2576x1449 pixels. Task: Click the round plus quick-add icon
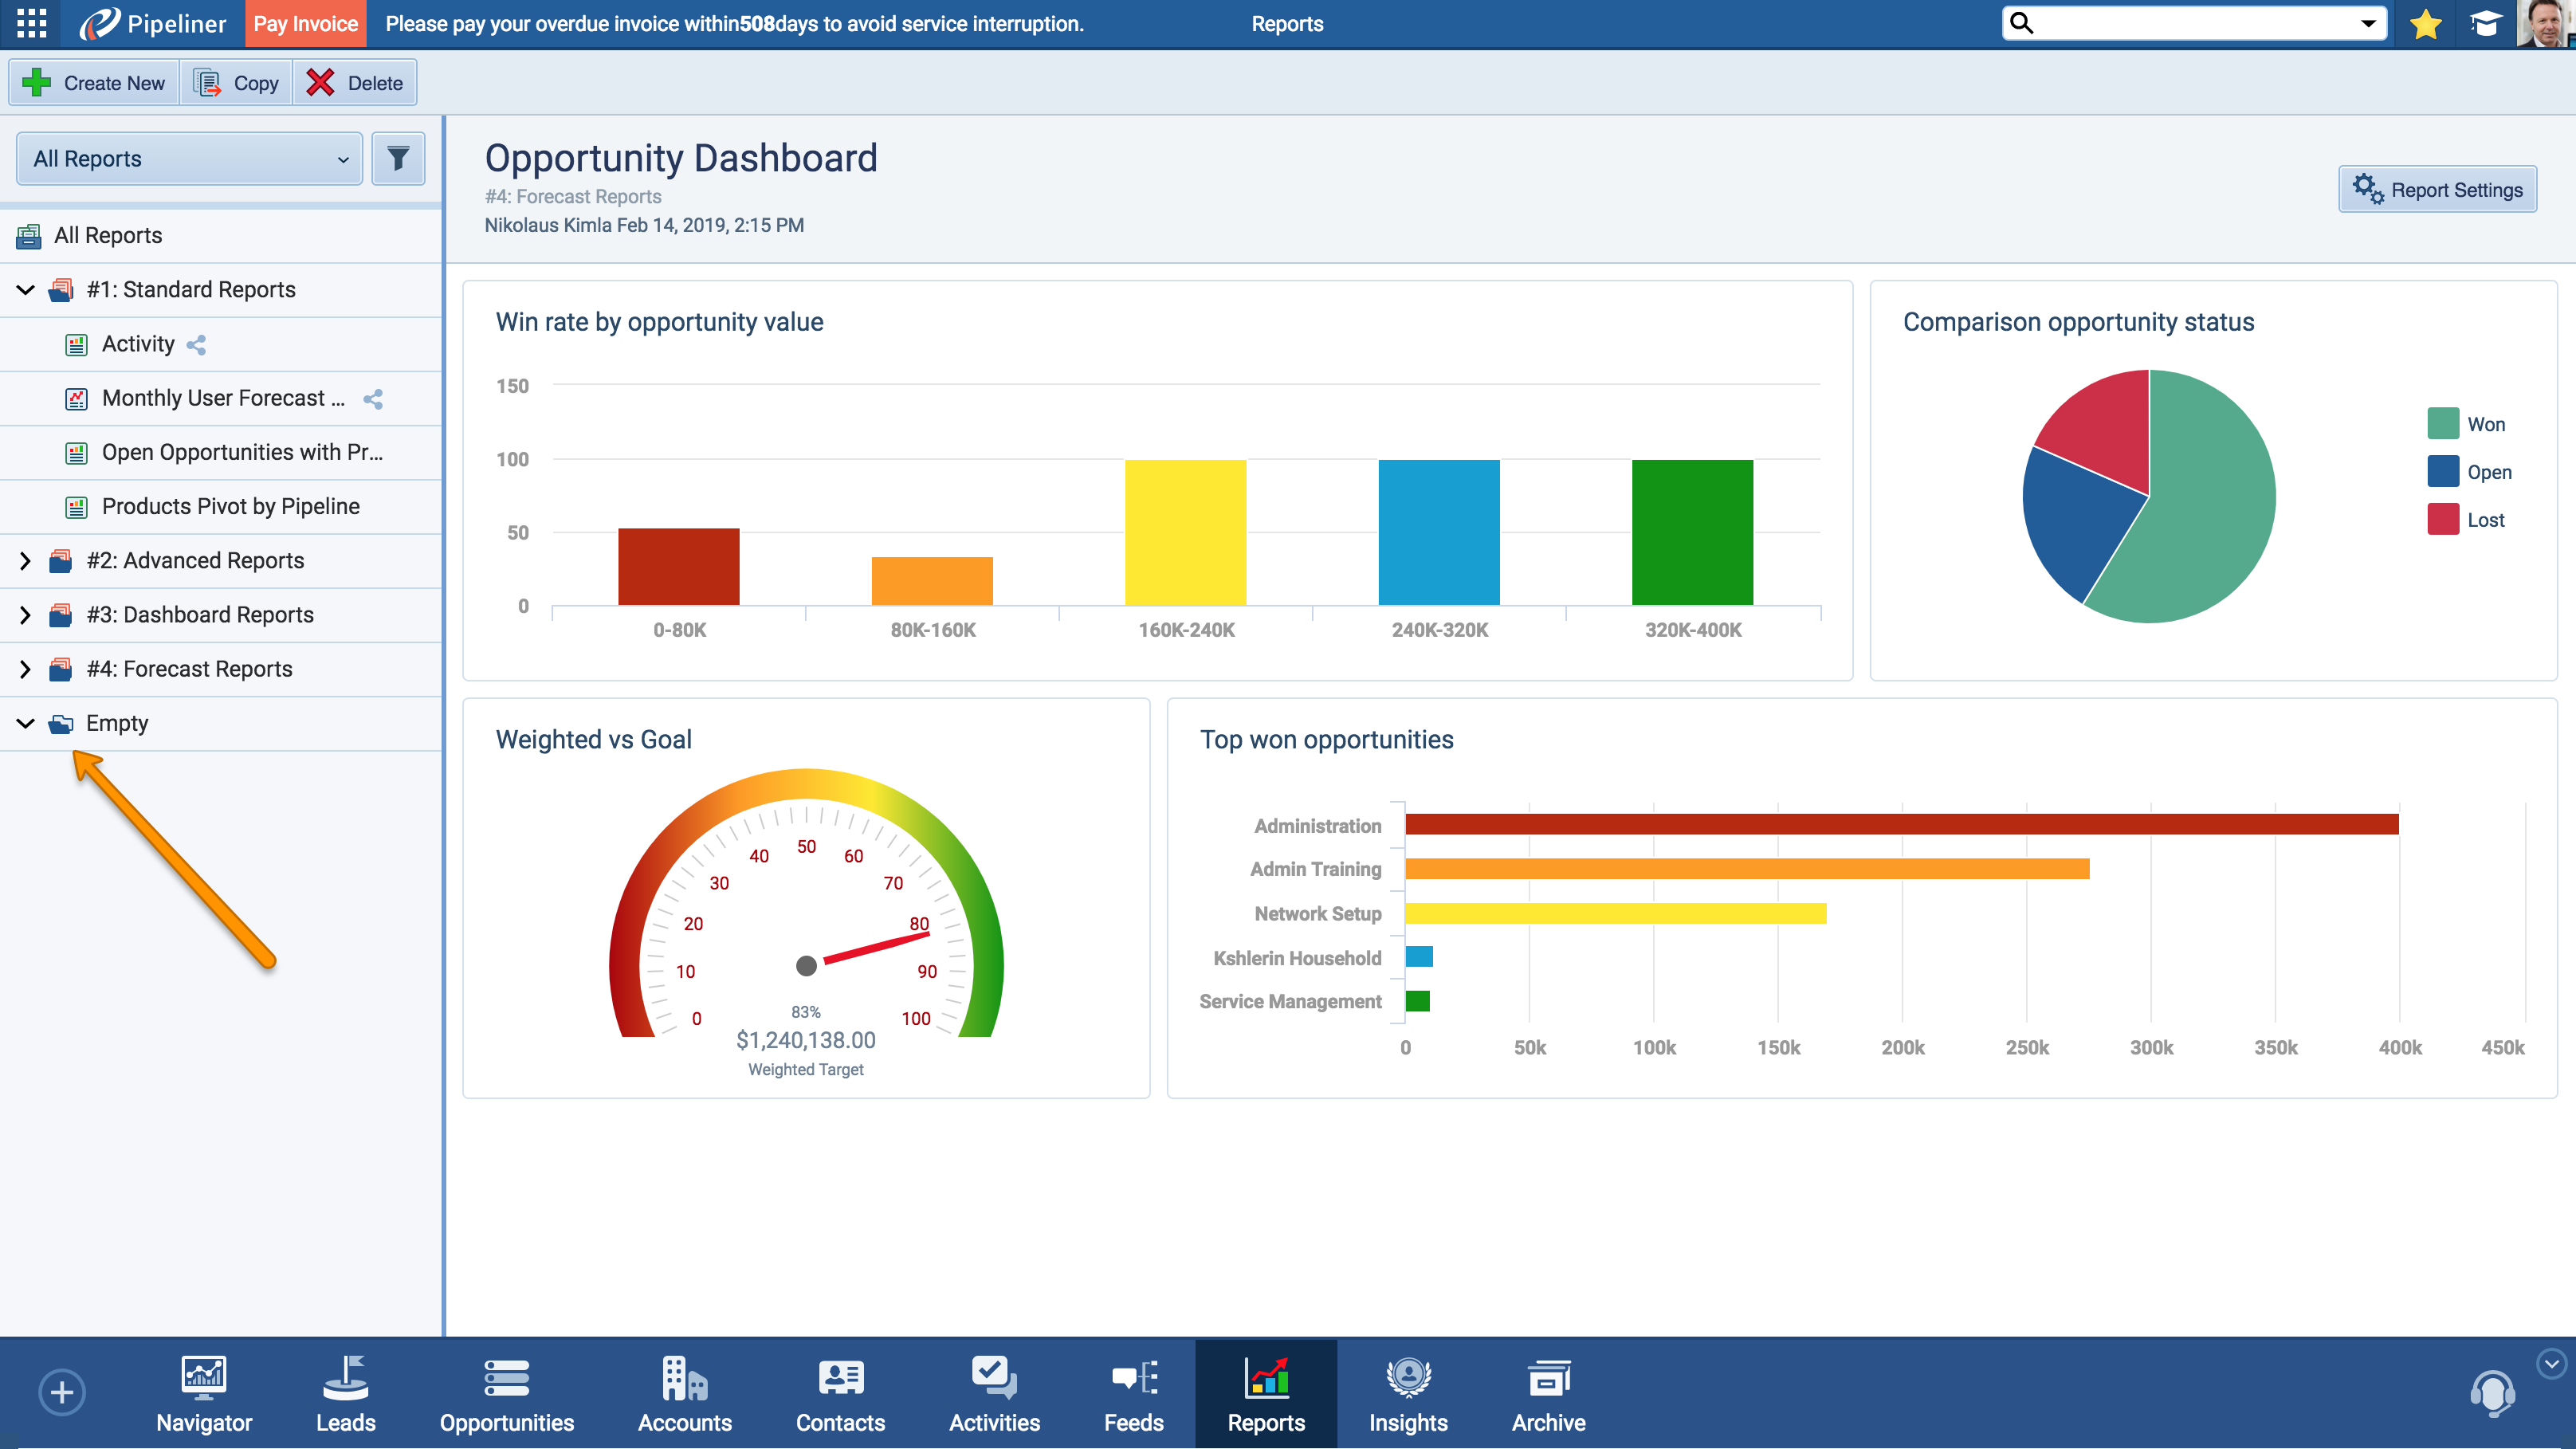tap(62, 1392)
